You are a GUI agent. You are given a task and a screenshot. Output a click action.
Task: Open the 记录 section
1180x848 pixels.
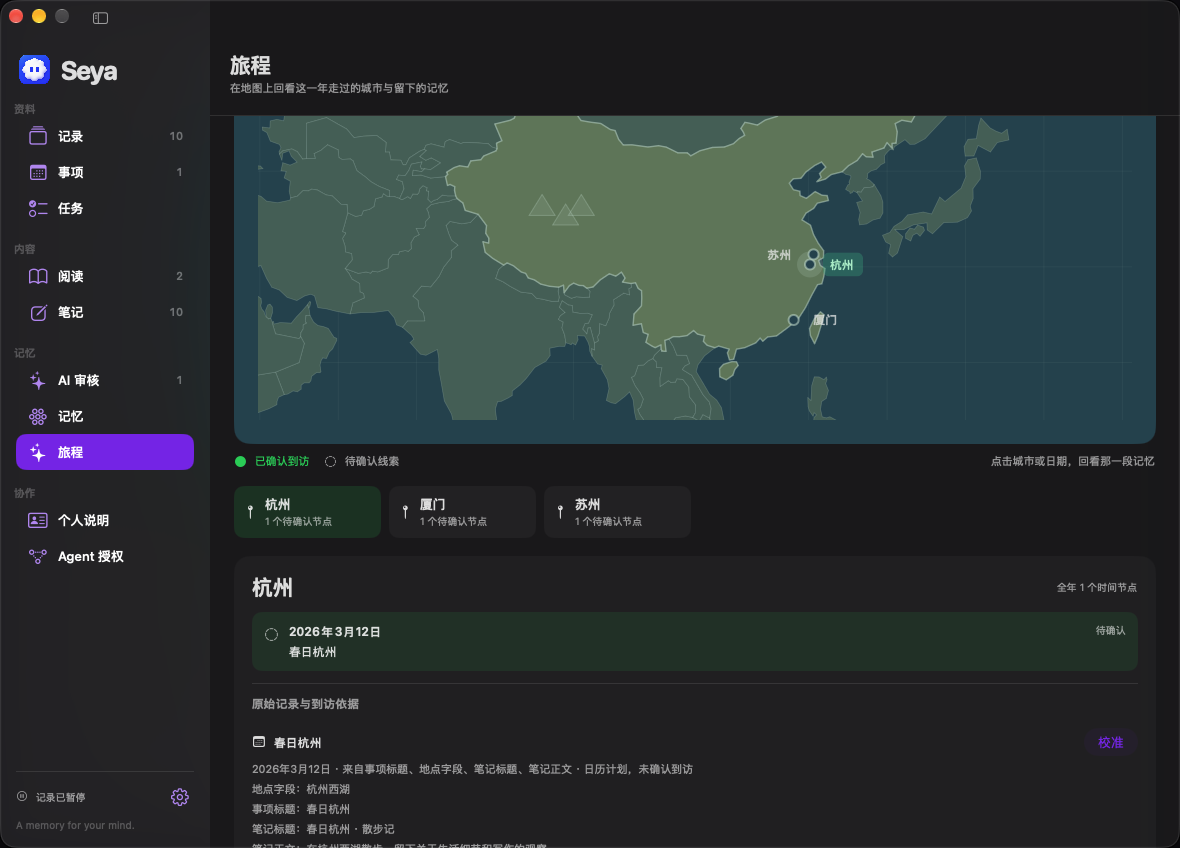105,136
